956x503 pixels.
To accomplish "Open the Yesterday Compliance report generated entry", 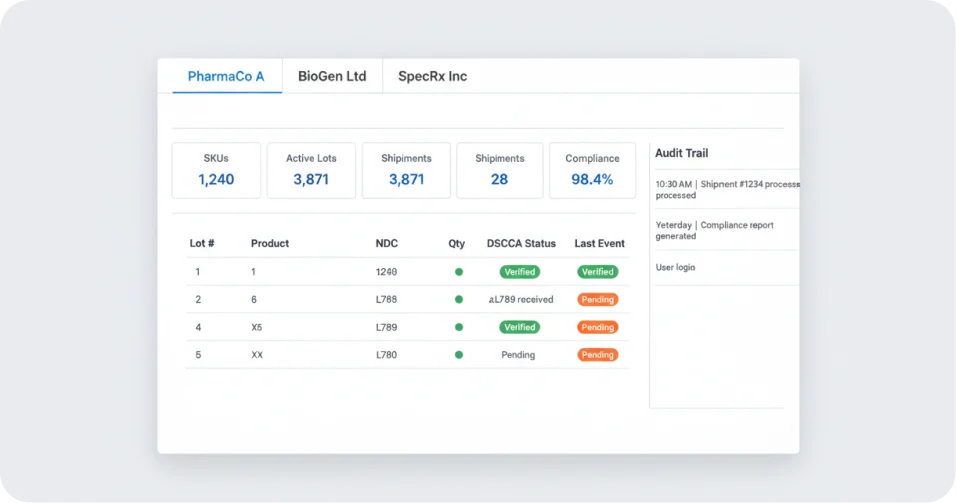I will pyautogui.click(x=715, y=230).
